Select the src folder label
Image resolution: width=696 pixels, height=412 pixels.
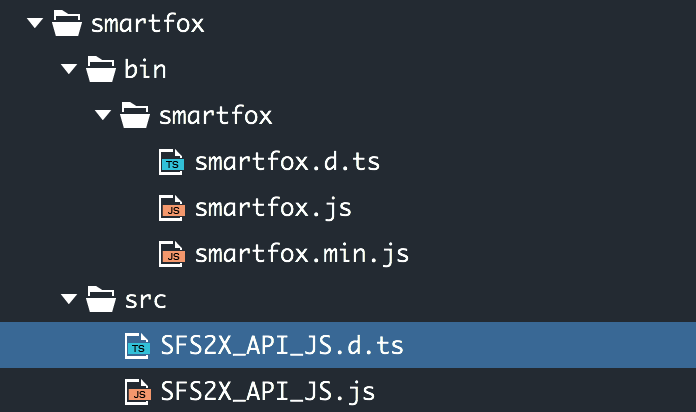click(146, 300)
